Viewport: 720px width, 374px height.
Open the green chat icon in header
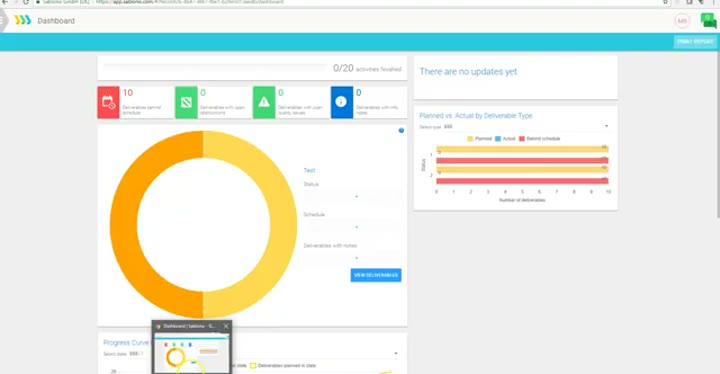pyautogui.click(x=708, y=21)
